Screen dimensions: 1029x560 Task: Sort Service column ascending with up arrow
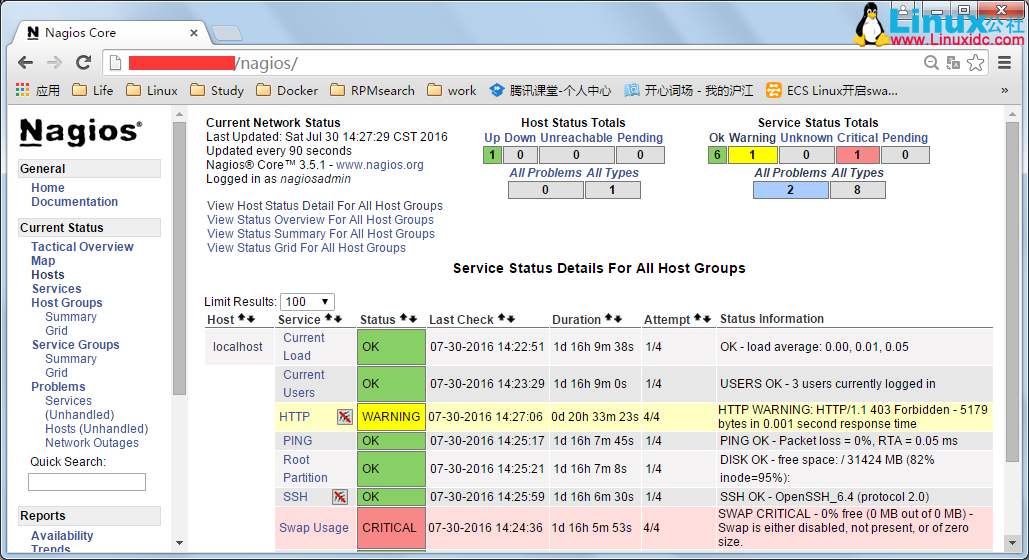[x=329, y=318]
